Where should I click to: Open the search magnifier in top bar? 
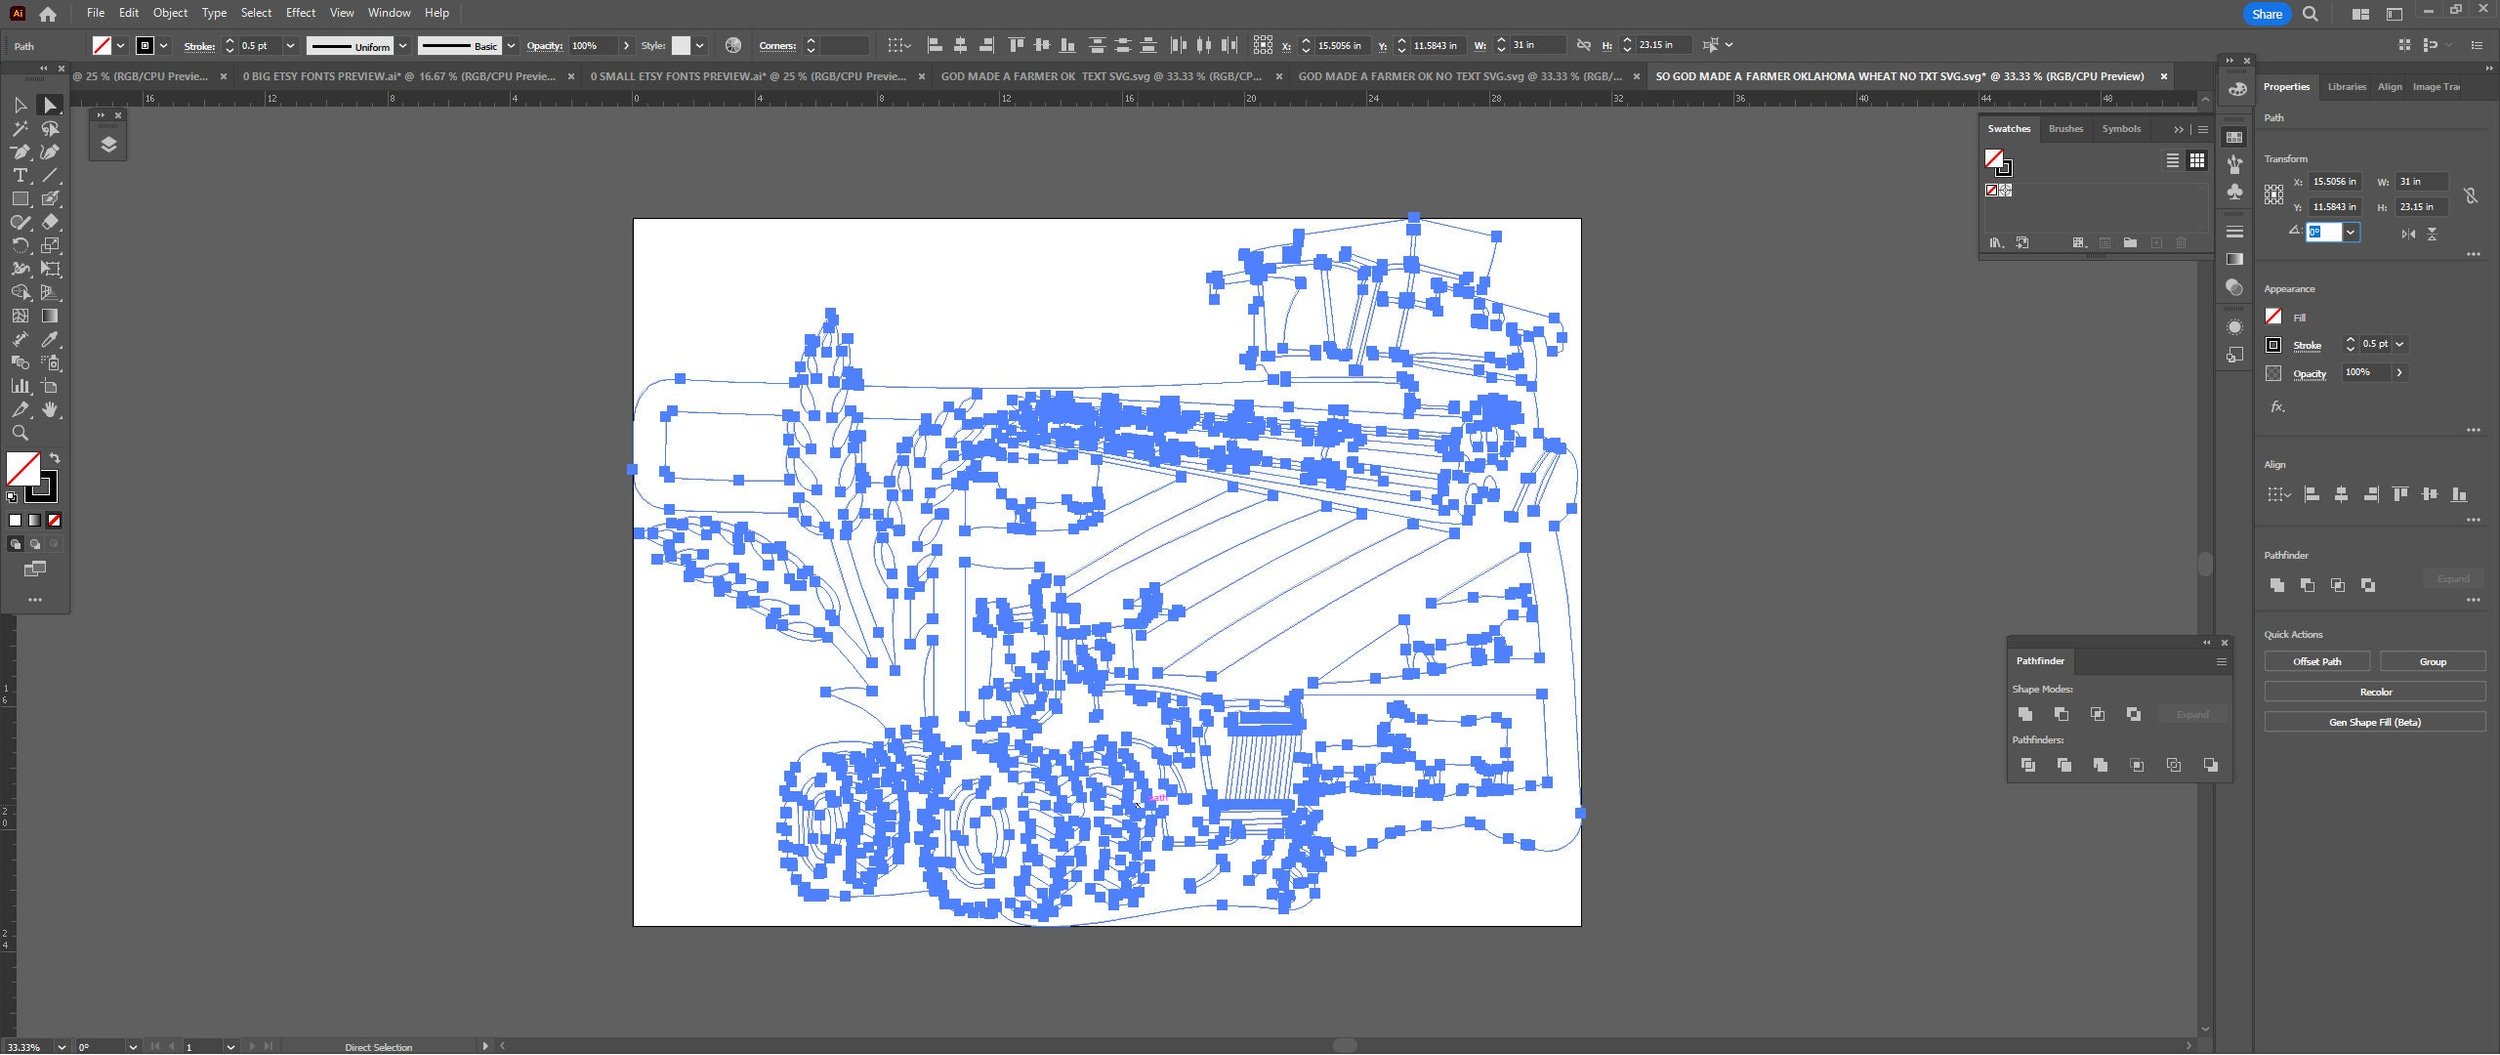click(2310, 14)
